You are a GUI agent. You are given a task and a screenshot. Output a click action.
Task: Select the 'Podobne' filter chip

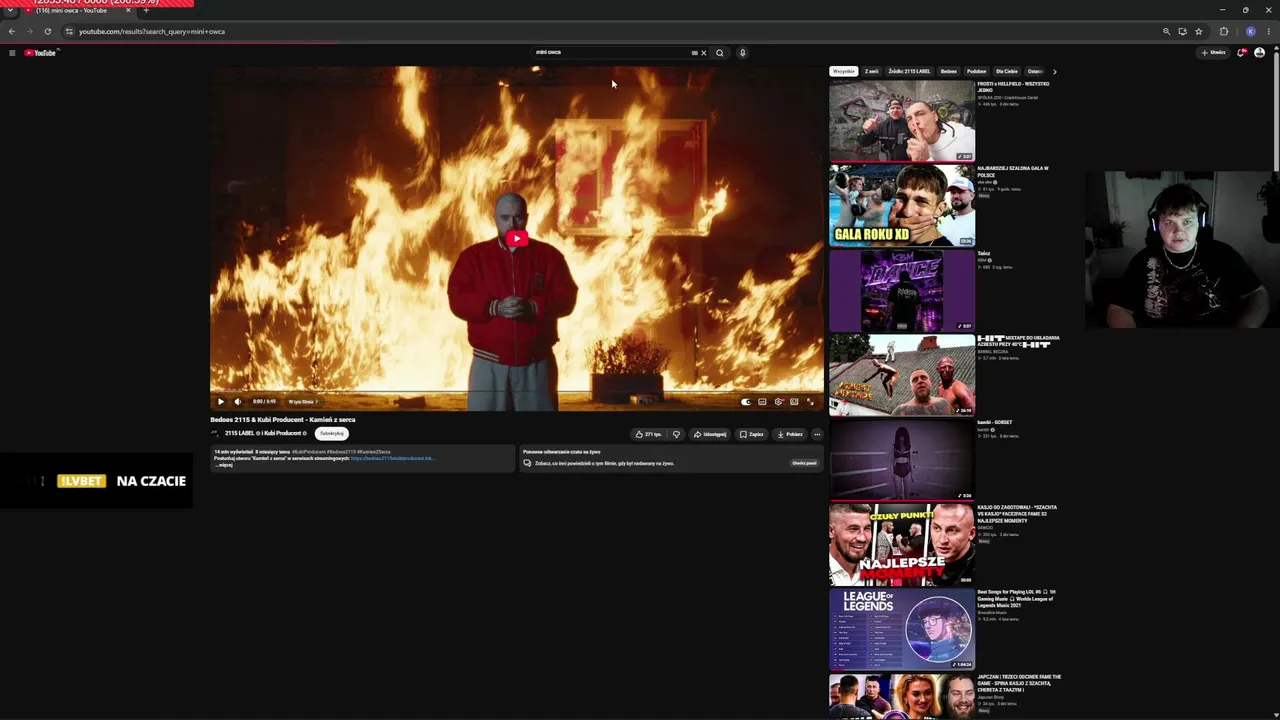(x=977, y=72)
